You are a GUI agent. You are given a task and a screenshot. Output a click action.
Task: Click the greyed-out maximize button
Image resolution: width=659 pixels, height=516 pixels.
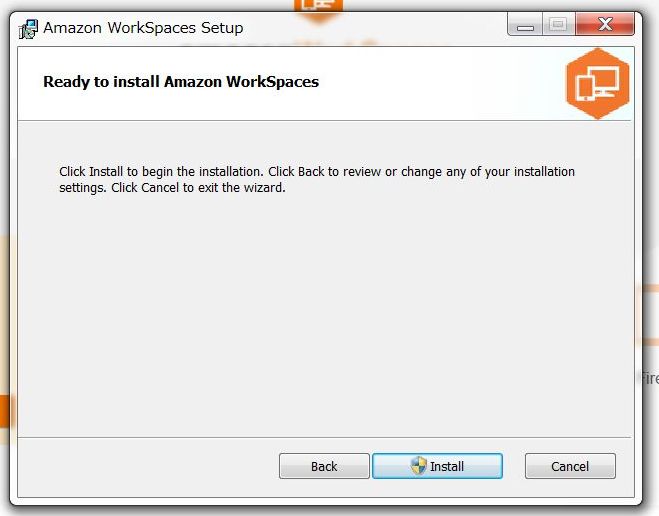559,24
